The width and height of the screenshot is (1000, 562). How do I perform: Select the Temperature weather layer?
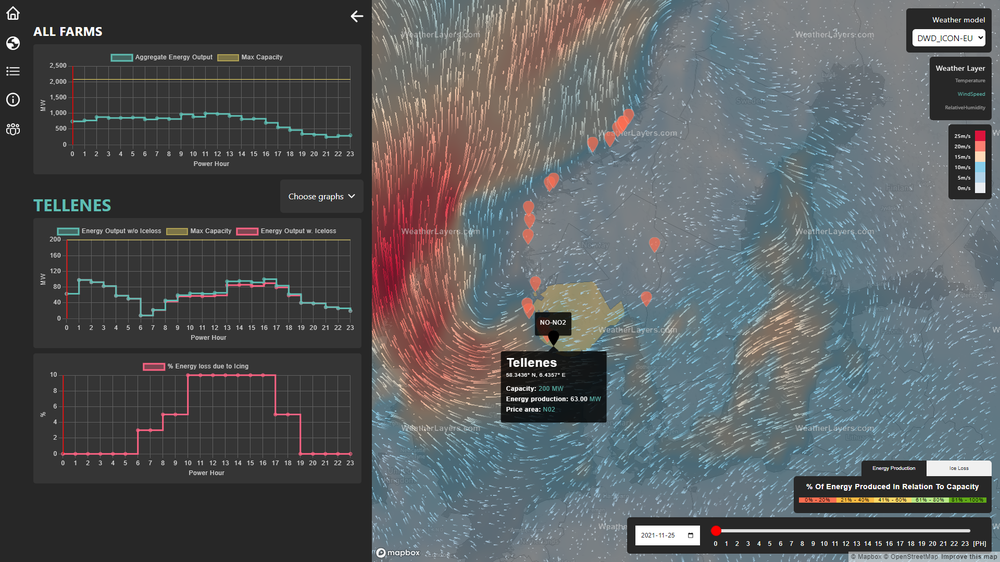(x=969, y=80)
